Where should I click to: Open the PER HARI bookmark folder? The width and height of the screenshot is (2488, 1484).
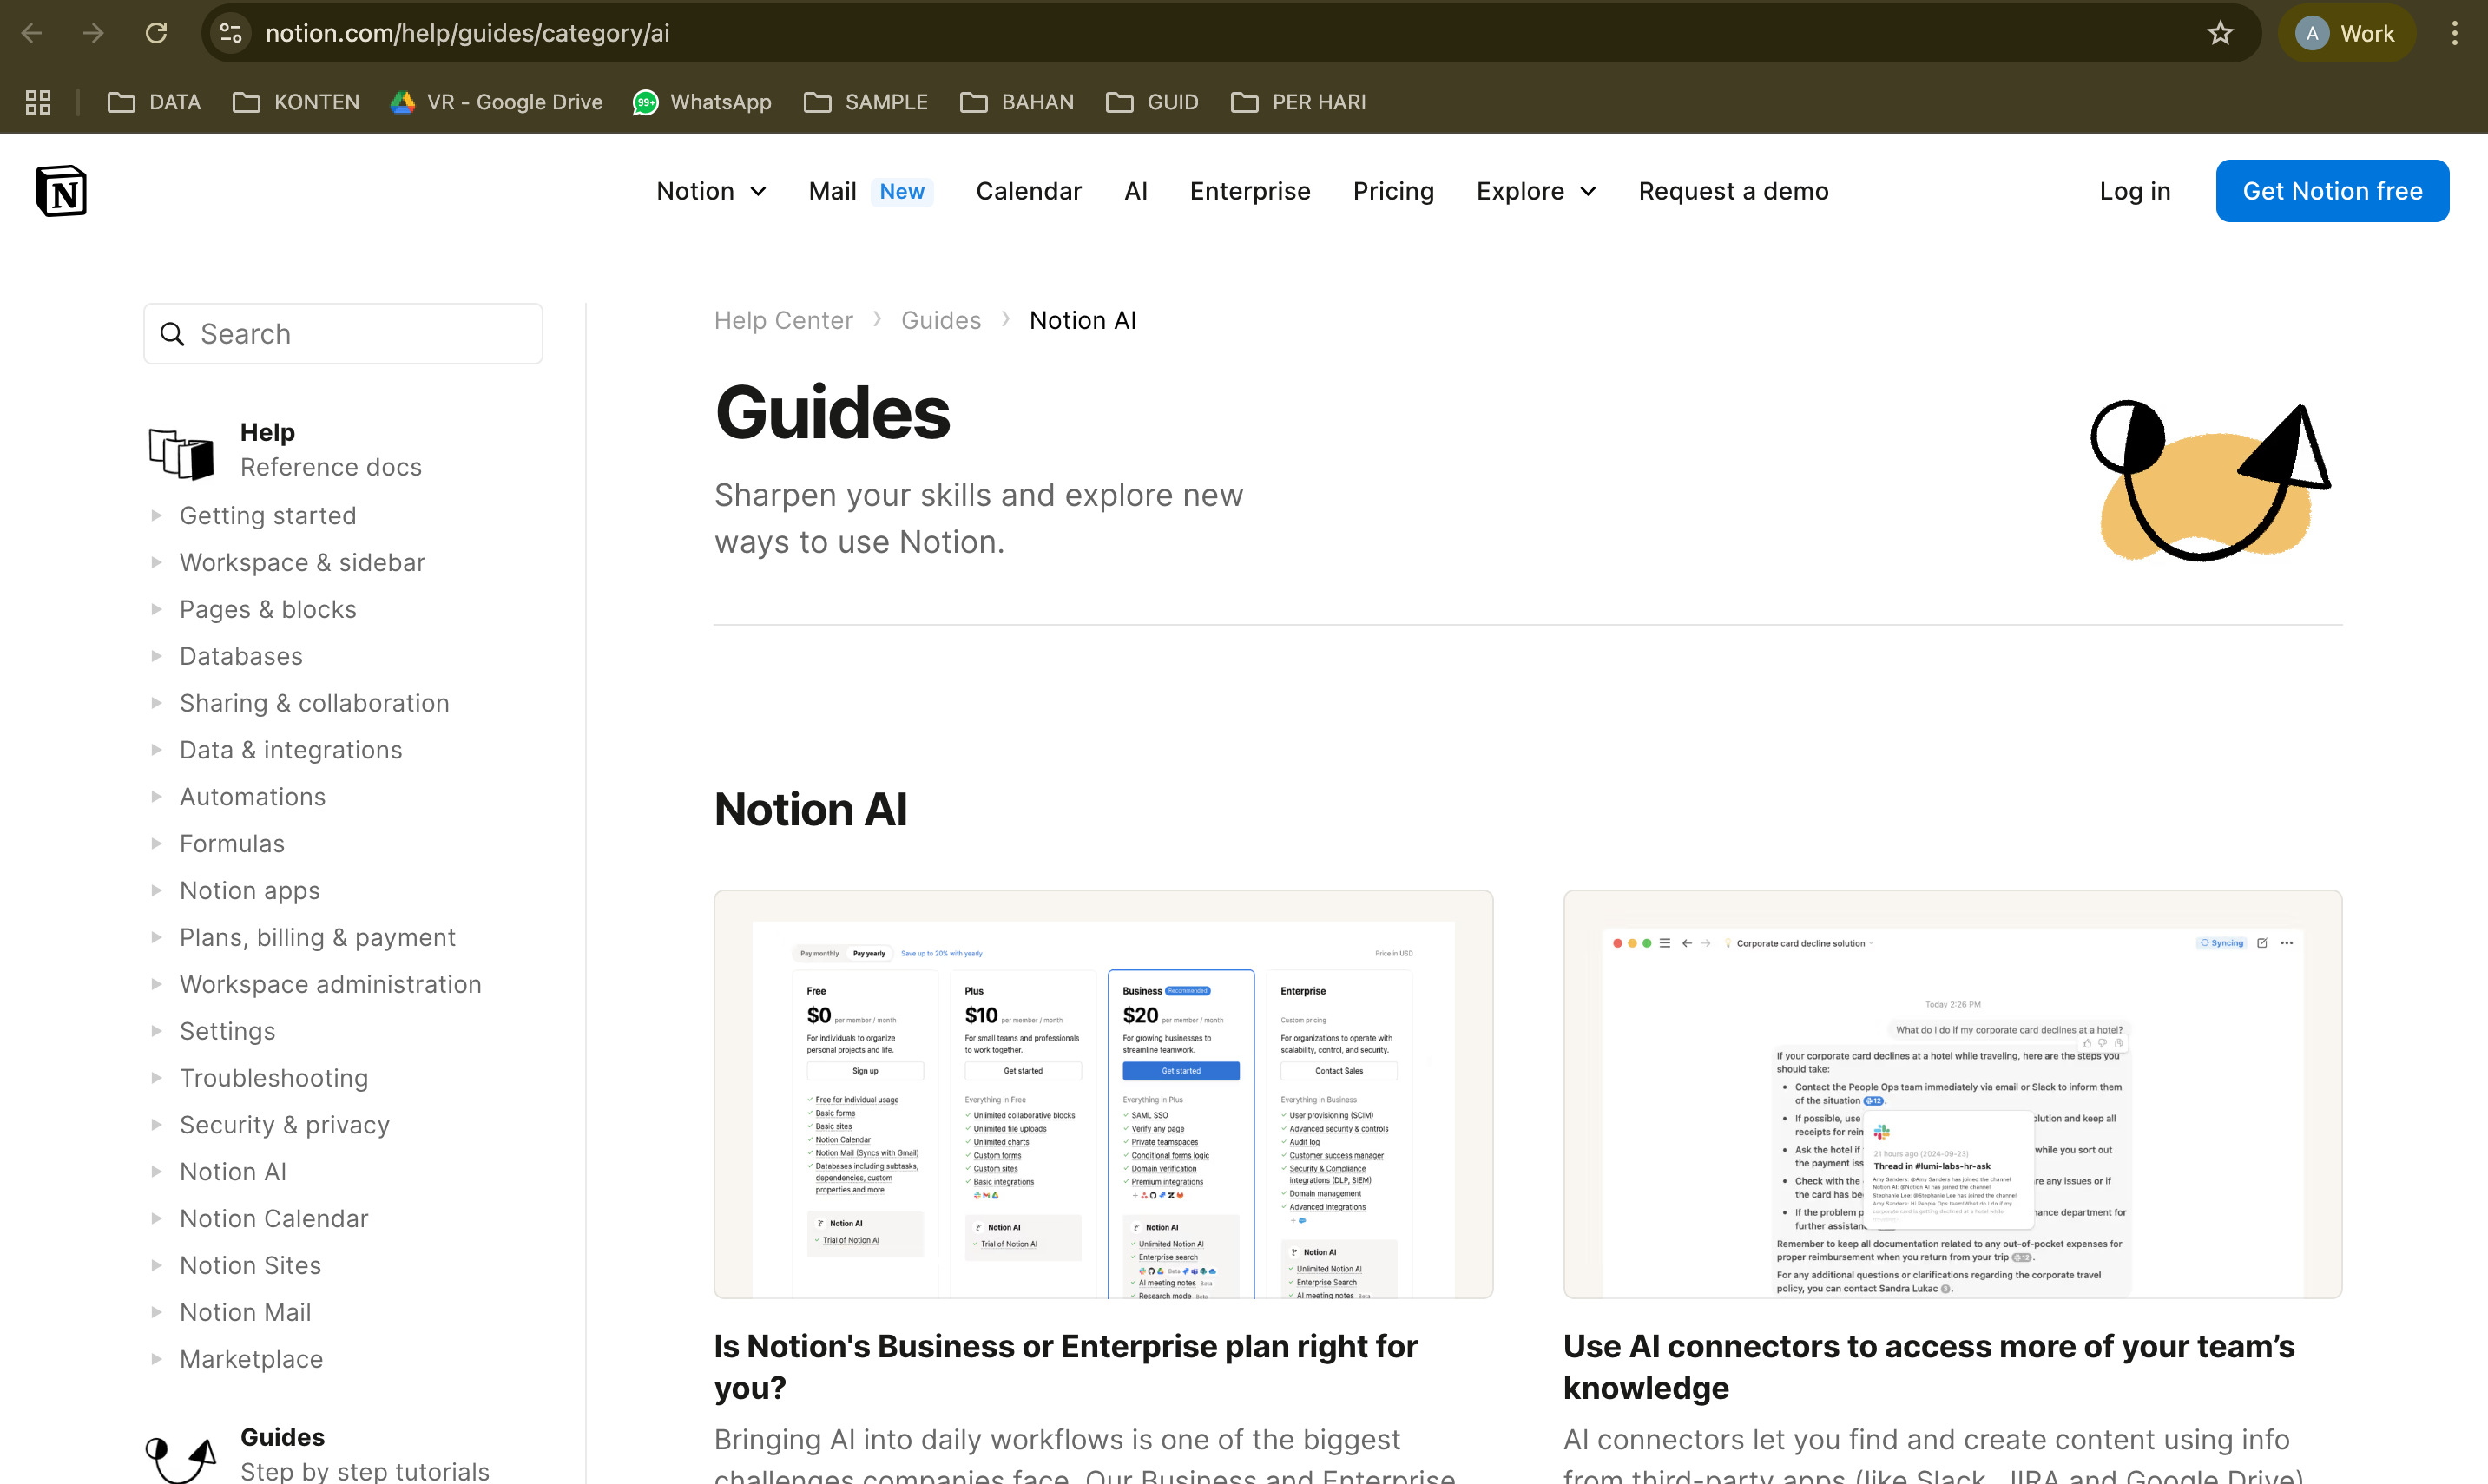click(x=1298, y=102)
